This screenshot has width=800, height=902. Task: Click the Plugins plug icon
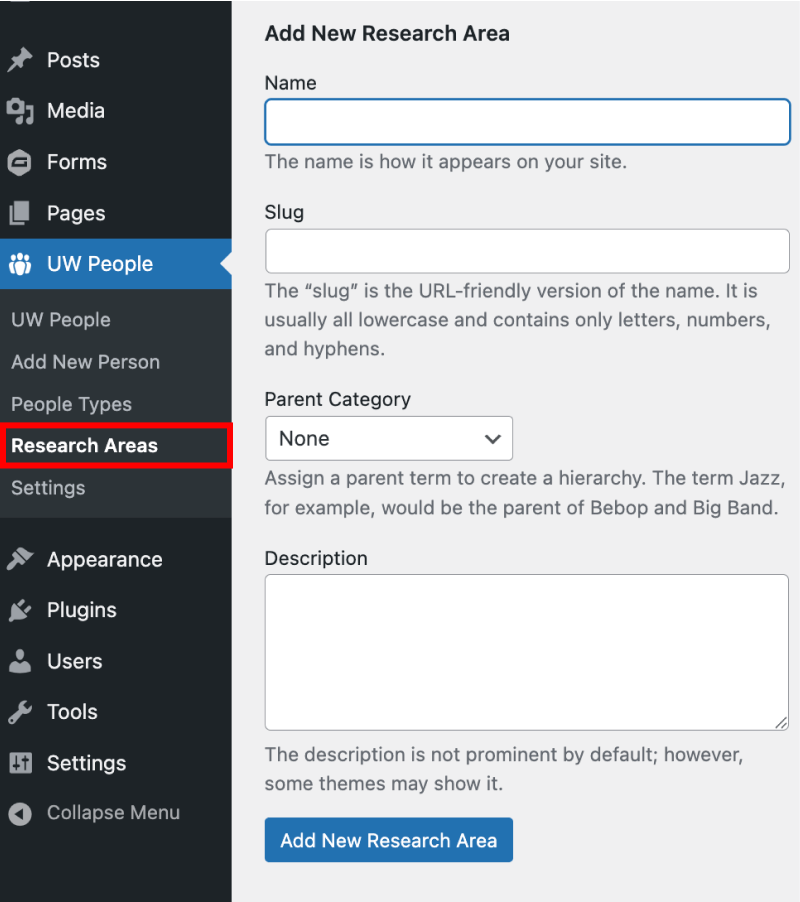[x=20, y=610]
